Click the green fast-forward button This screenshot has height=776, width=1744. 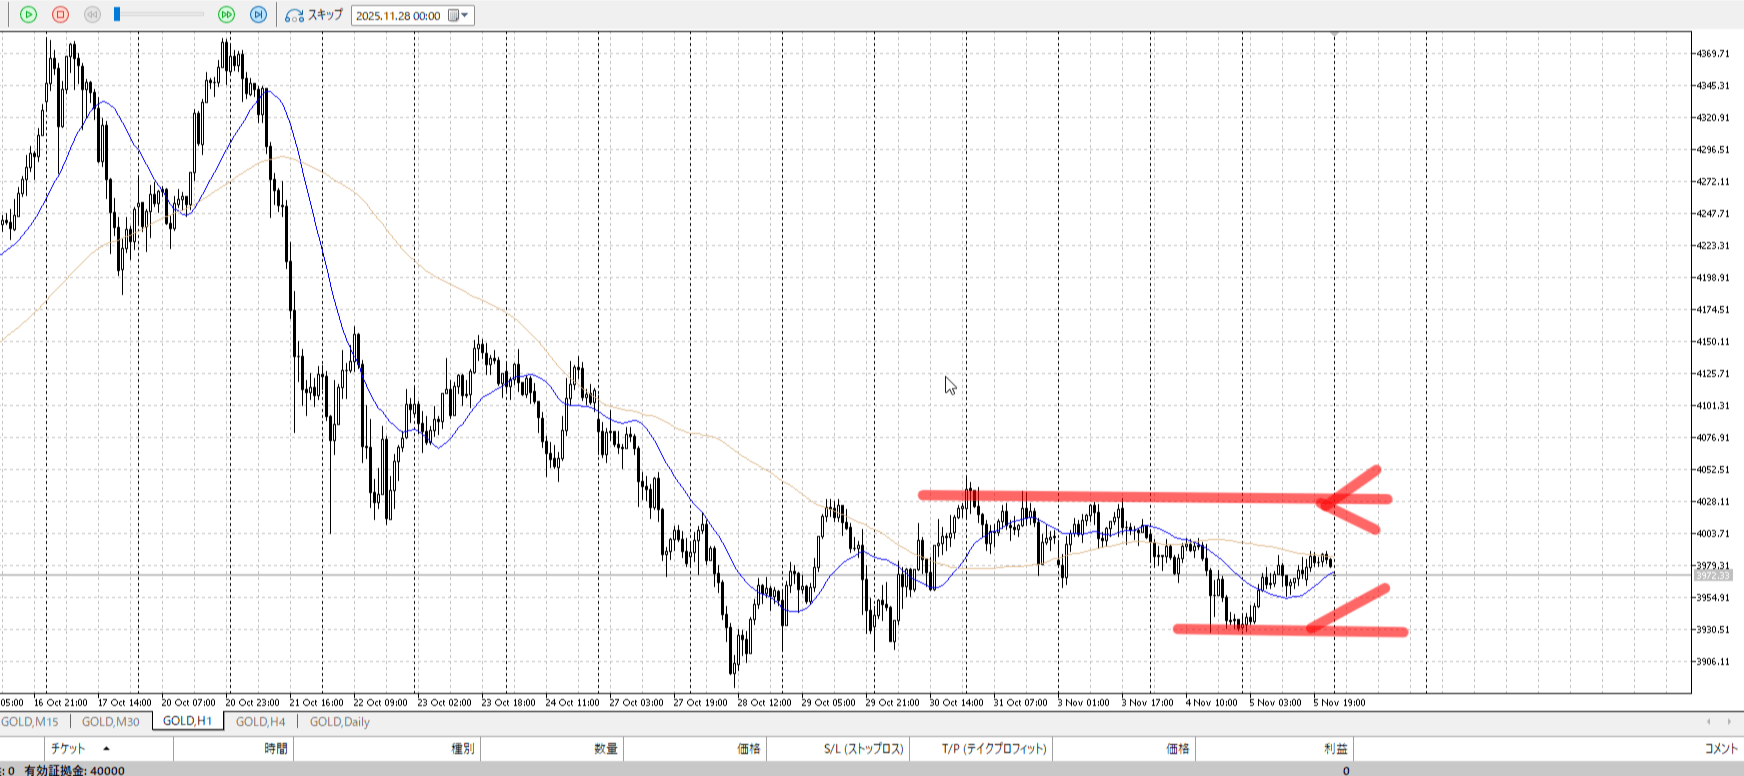226,15
